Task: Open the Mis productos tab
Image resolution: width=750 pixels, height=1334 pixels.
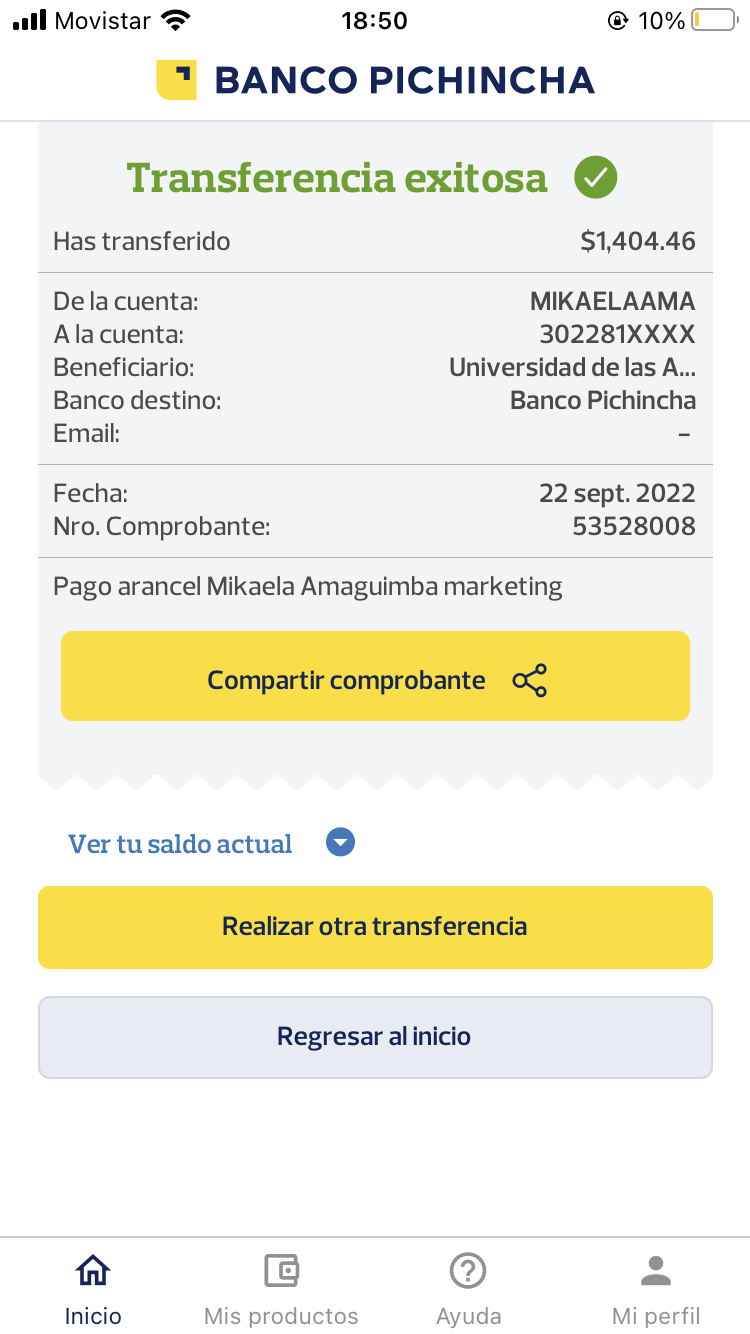Action: pyautogui.click(x=281, y=1315)
